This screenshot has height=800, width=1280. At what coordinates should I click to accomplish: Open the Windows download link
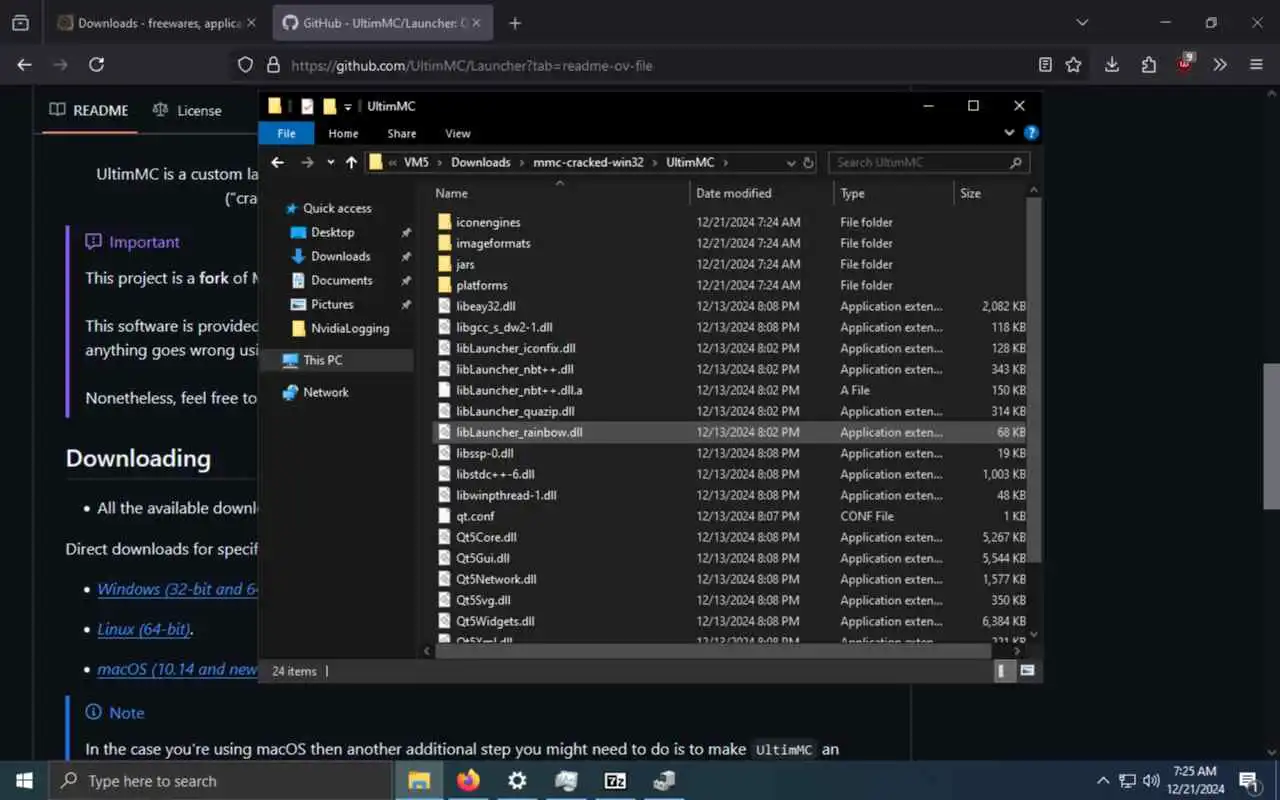pos(177,589)
